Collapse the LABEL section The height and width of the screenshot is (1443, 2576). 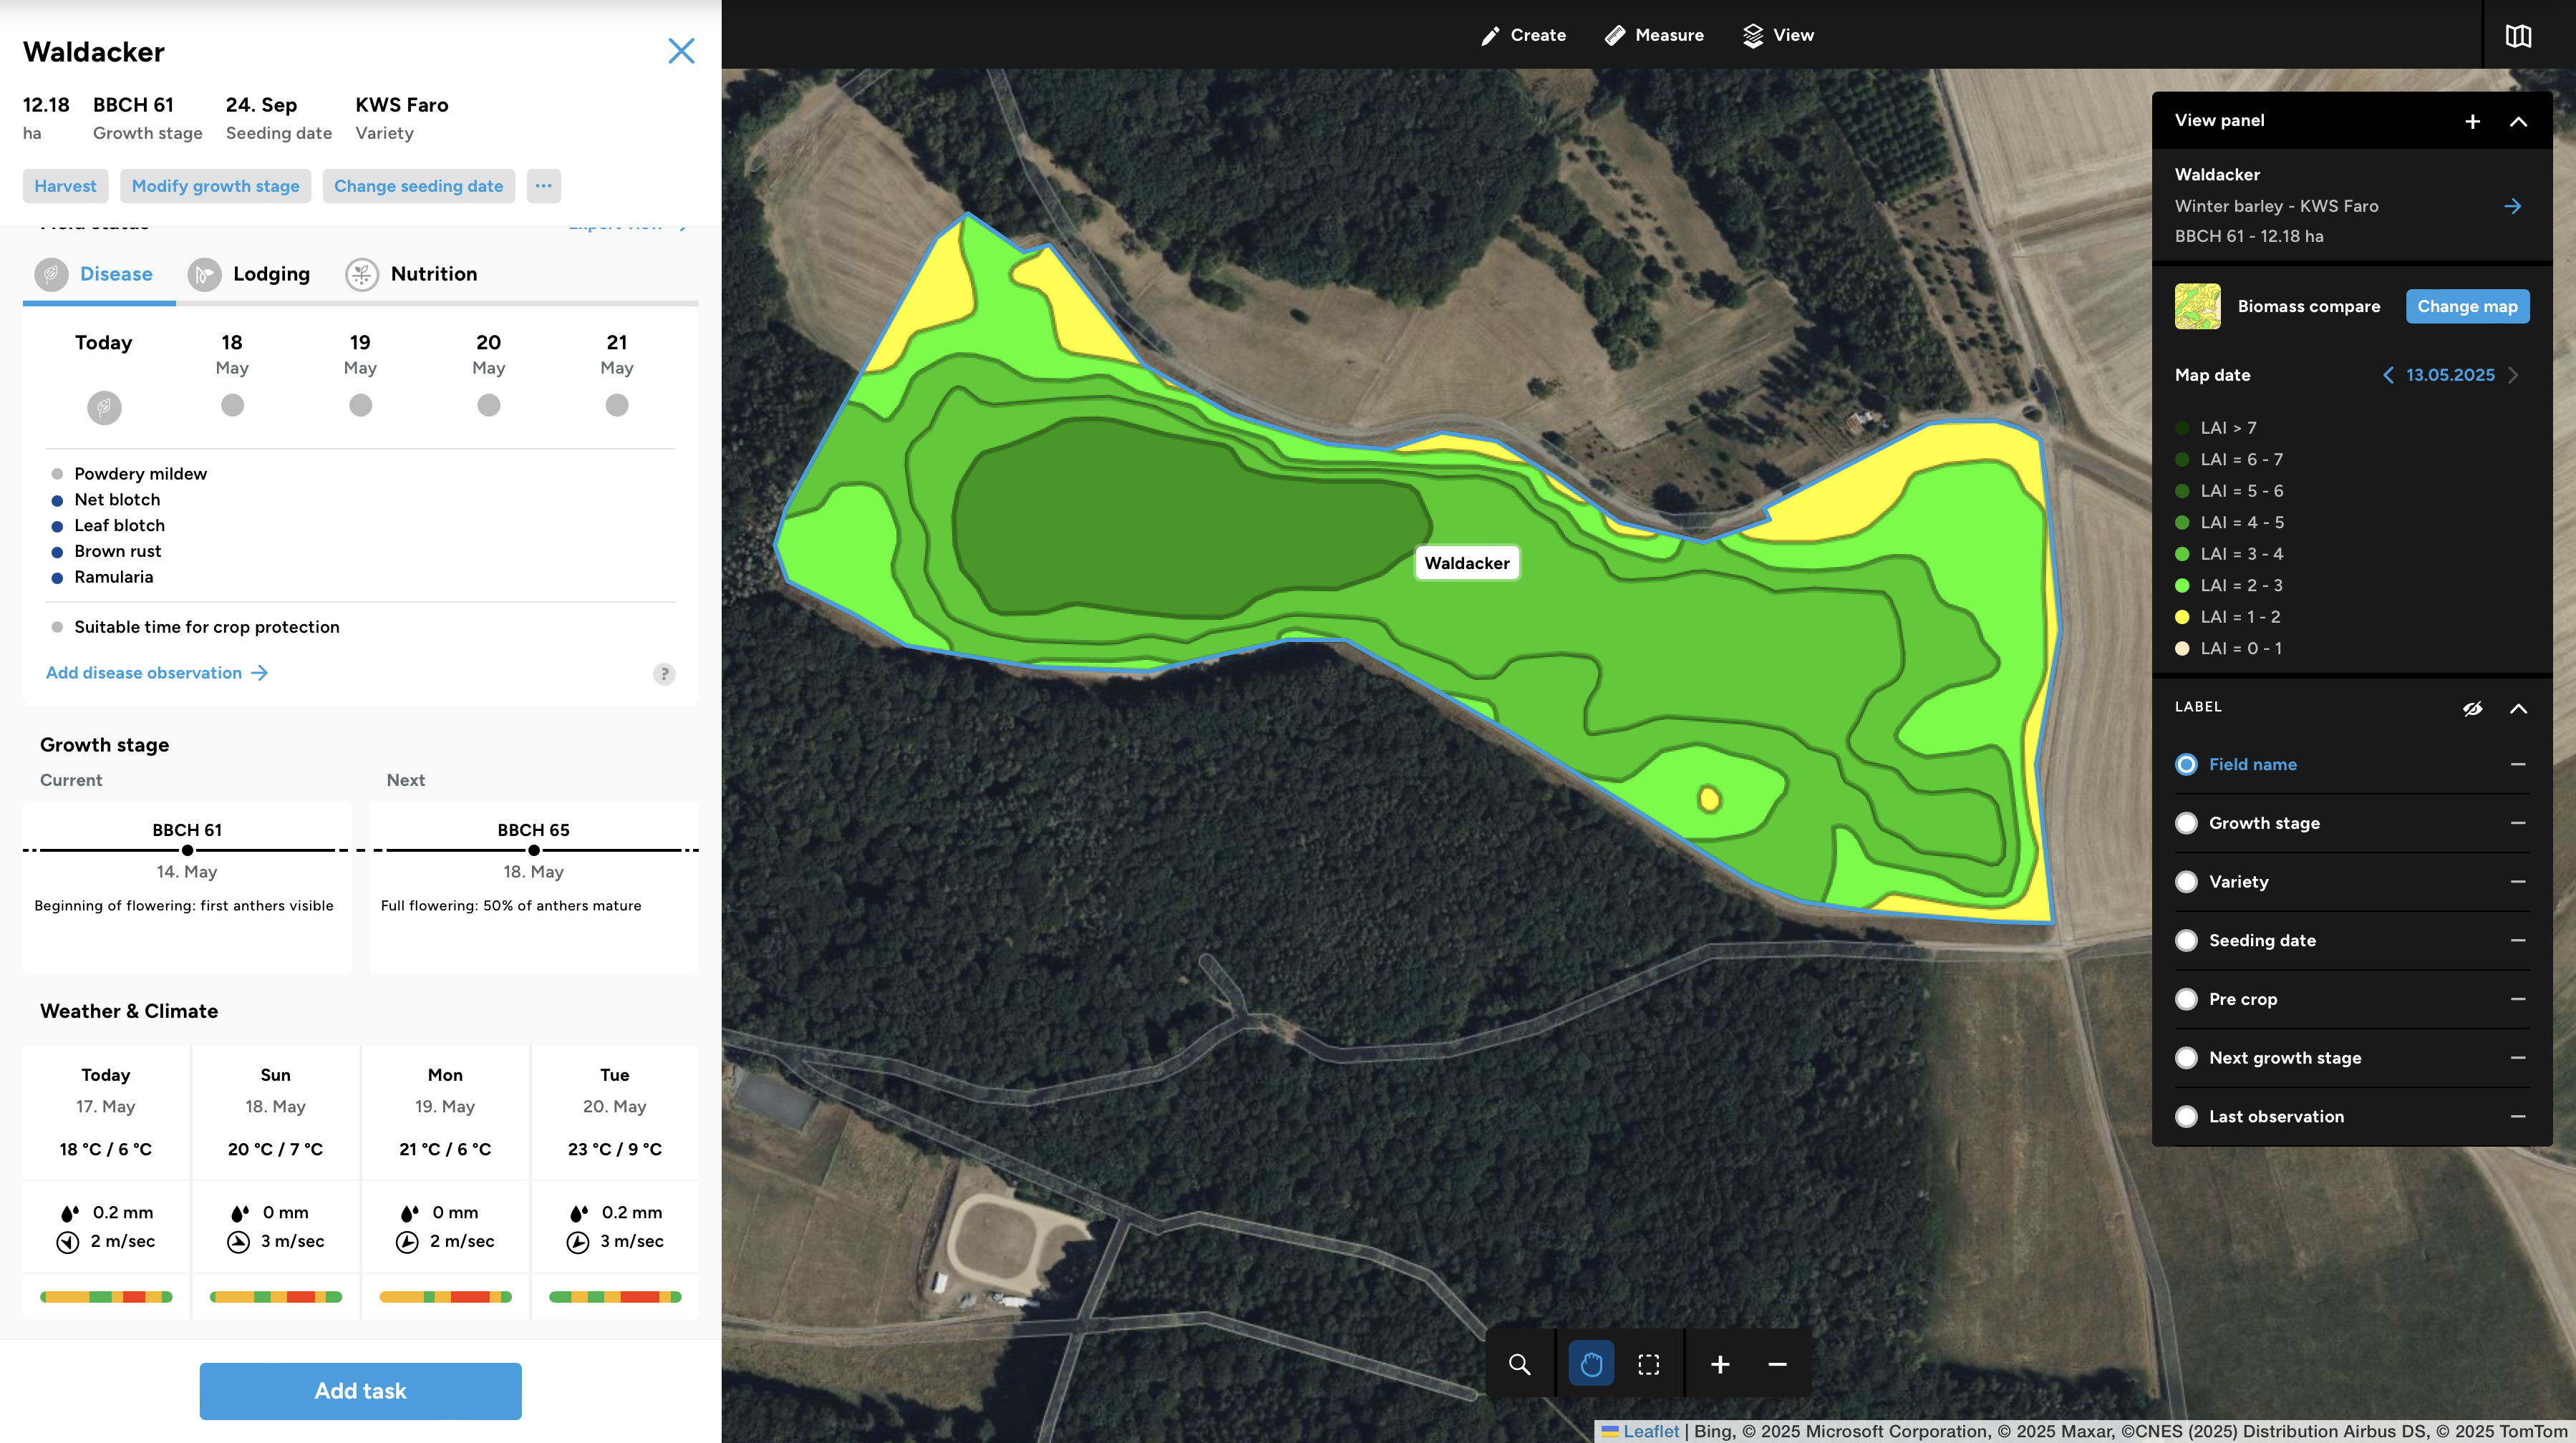[x=2518, y=708]
